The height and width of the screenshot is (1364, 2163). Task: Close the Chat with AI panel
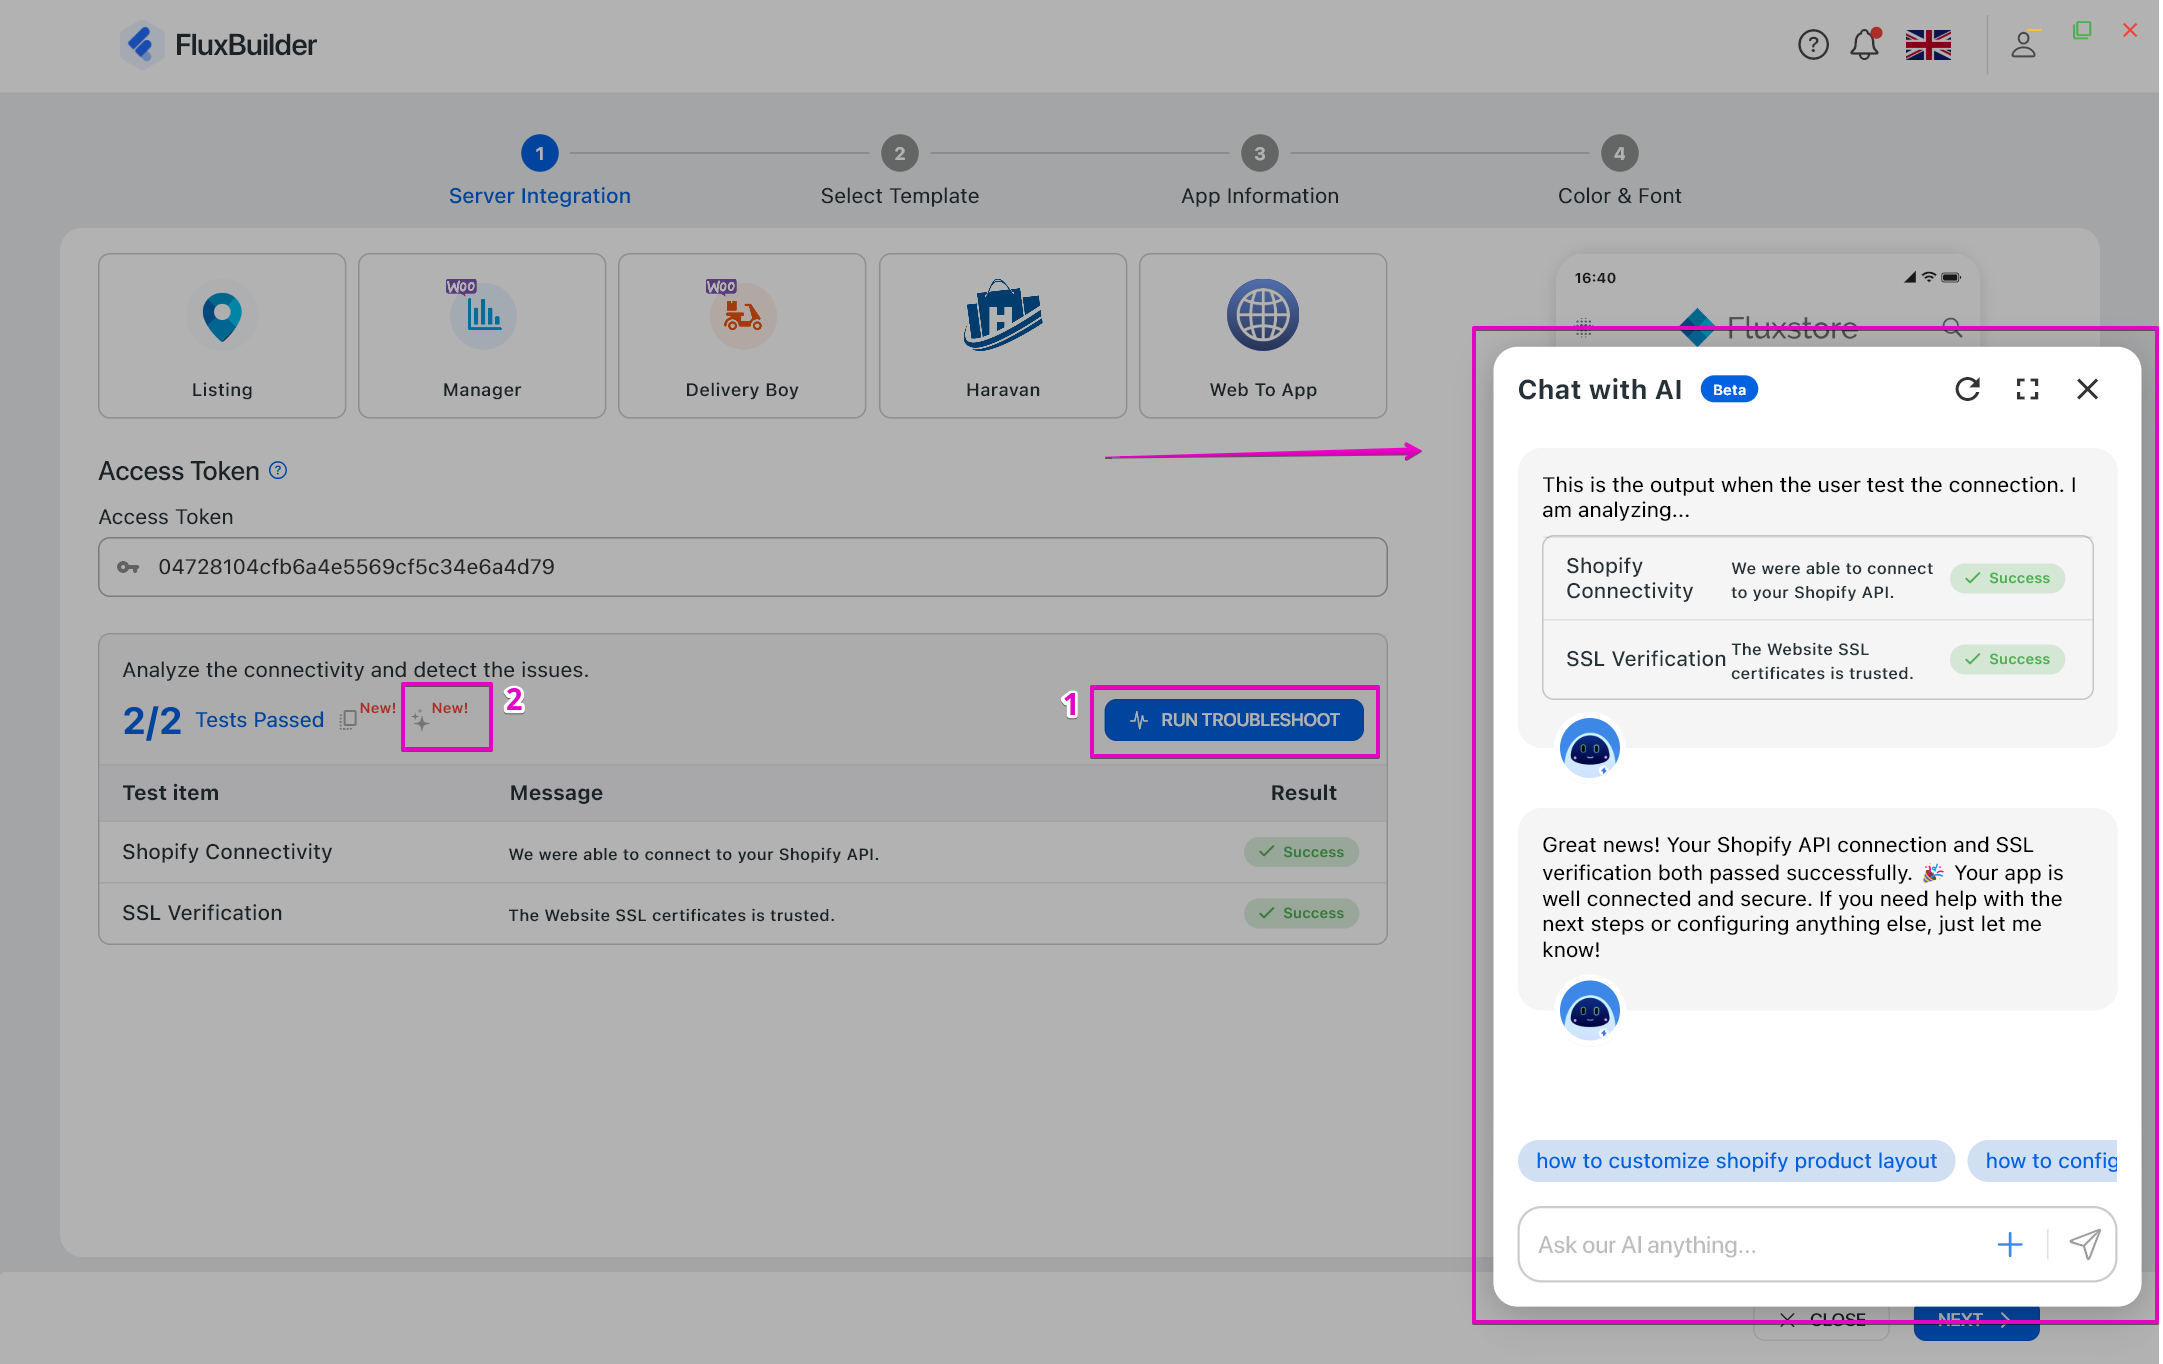click(x=2087, y=389)
